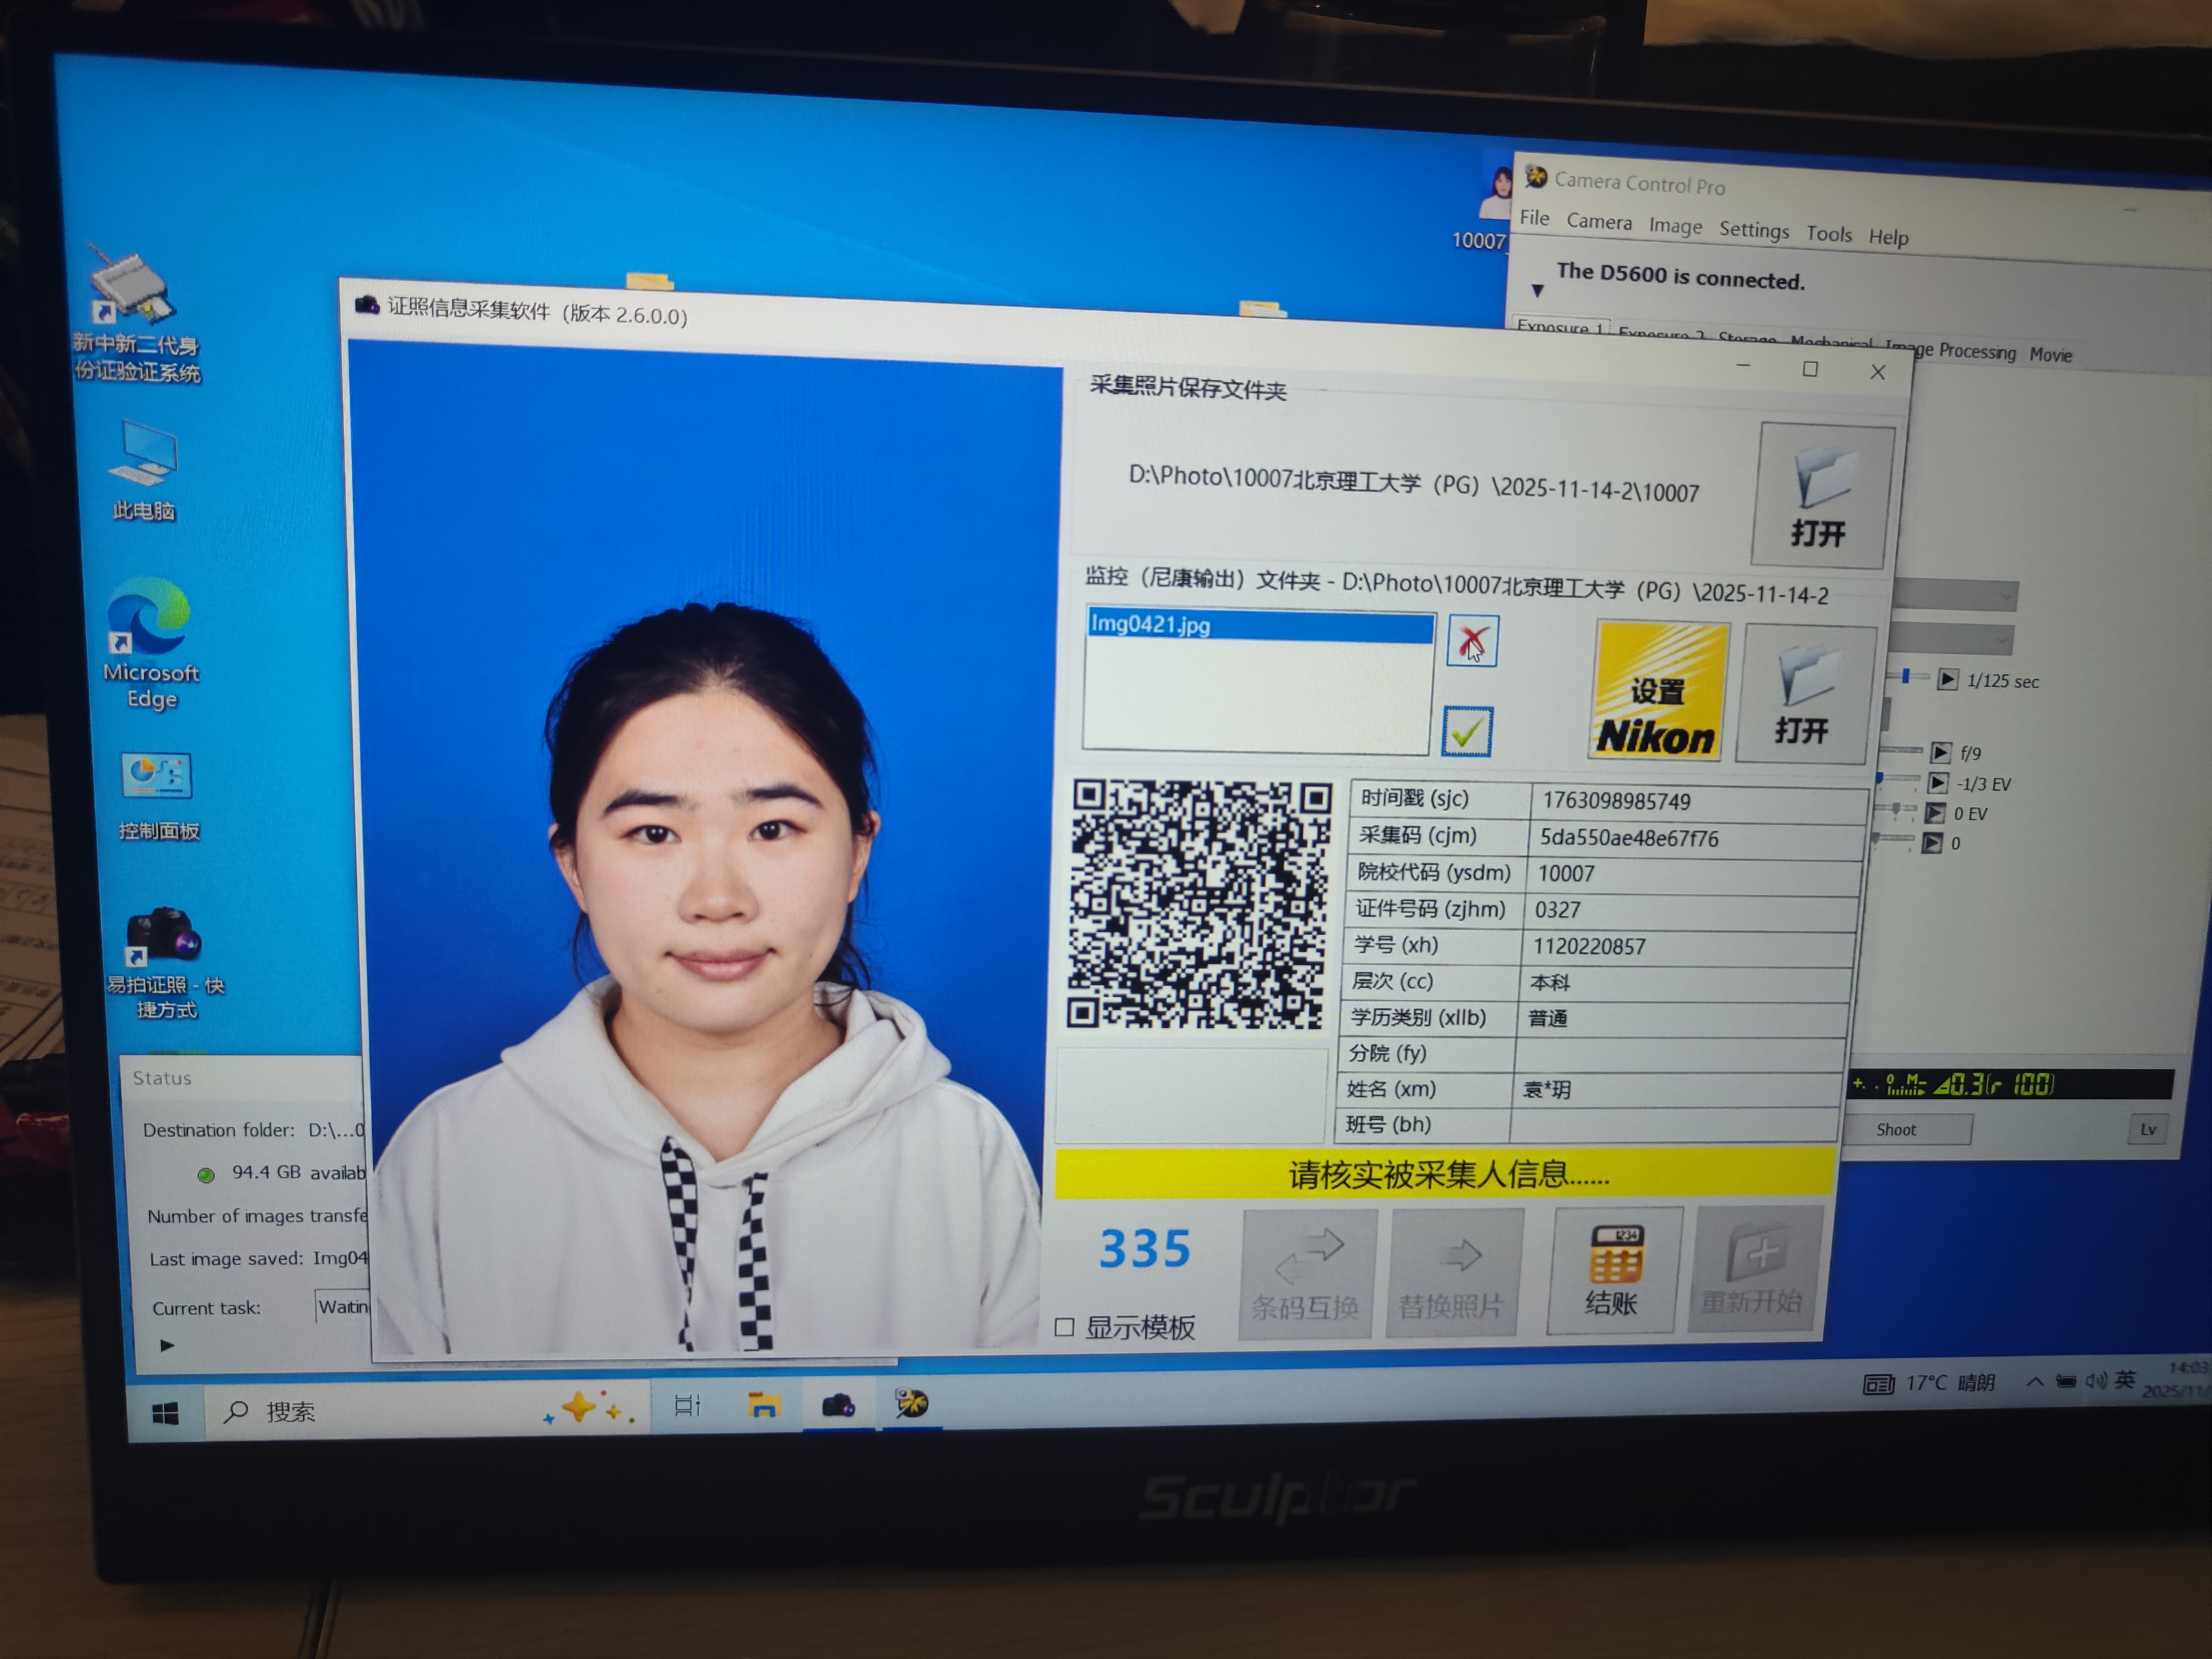The height and width of the screenshot is (1659, 2212).
Task: Adjust the shutter speed slider at 1/125 sec
Action: coord(1907,677)
